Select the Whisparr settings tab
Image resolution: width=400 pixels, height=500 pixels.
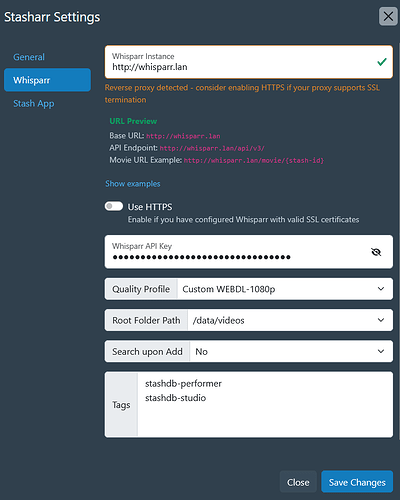point(47,80)
